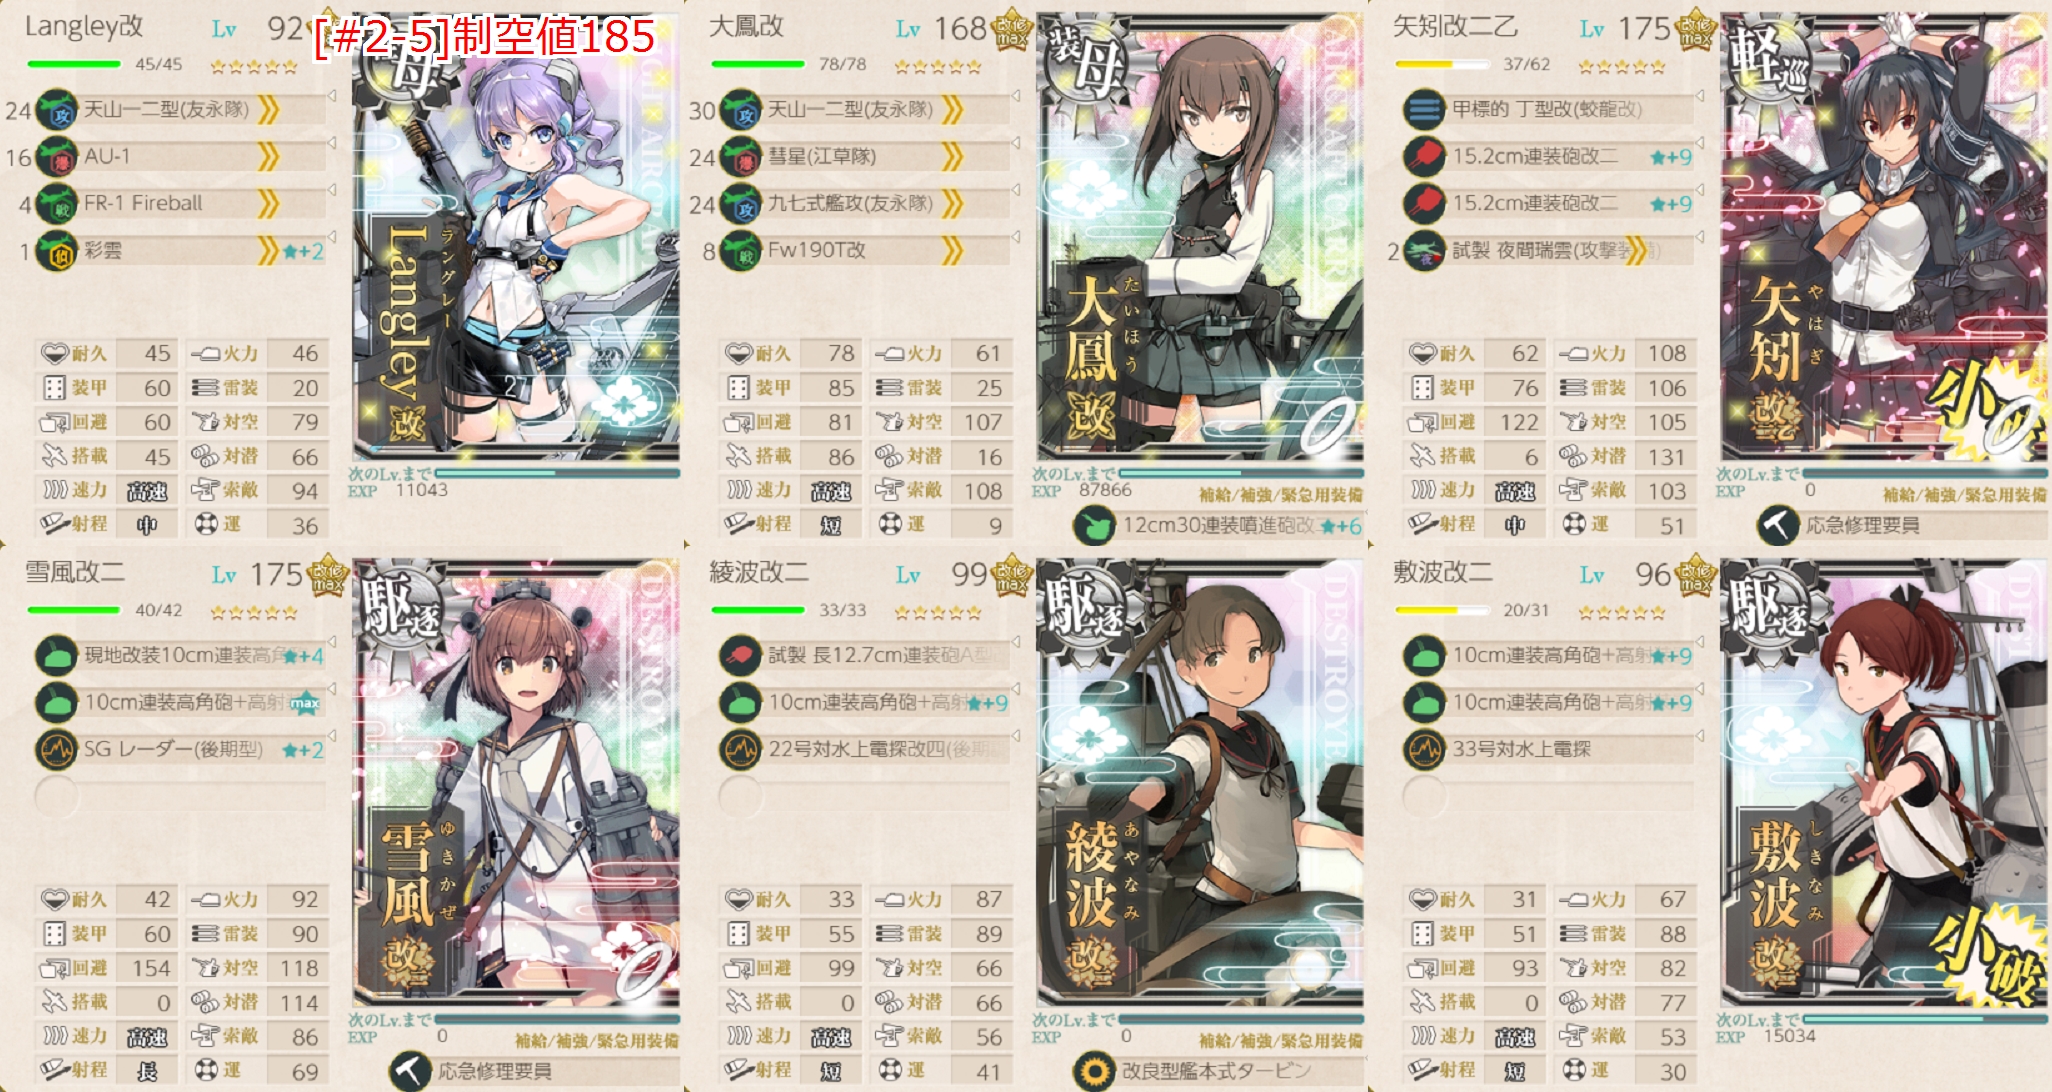Click 雪風改二's 応急修理要員 hammer icon
This screenshot has height=1092, width=2052.
pyautogui.click(x=410, y=1071)
